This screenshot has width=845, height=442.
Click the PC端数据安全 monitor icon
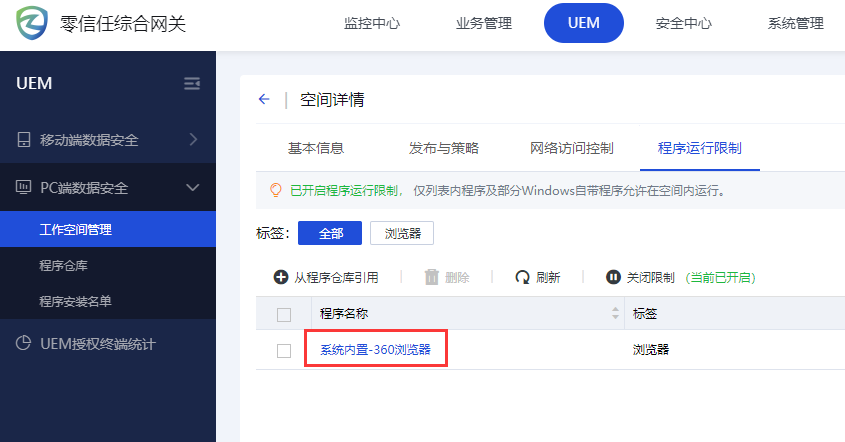point(24,187)
